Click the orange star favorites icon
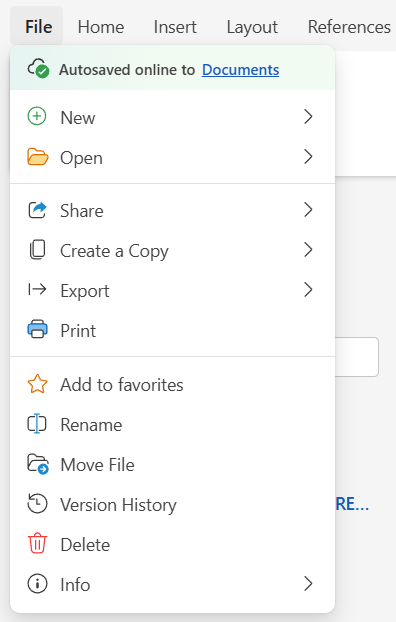This screenshot has height=622, width=396. click(x=37, y=384)
